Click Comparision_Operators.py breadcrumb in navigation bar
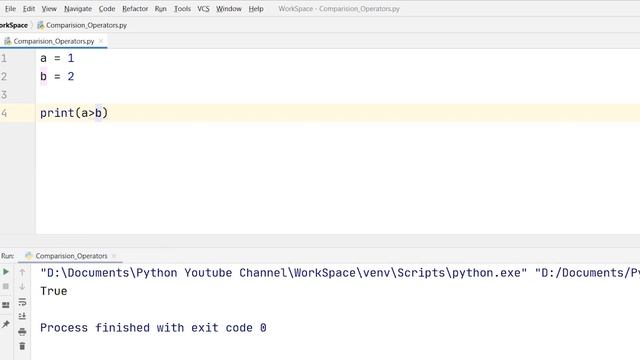Image resolution: width=640 pixels, height=360 pixels. coord(82,25)
